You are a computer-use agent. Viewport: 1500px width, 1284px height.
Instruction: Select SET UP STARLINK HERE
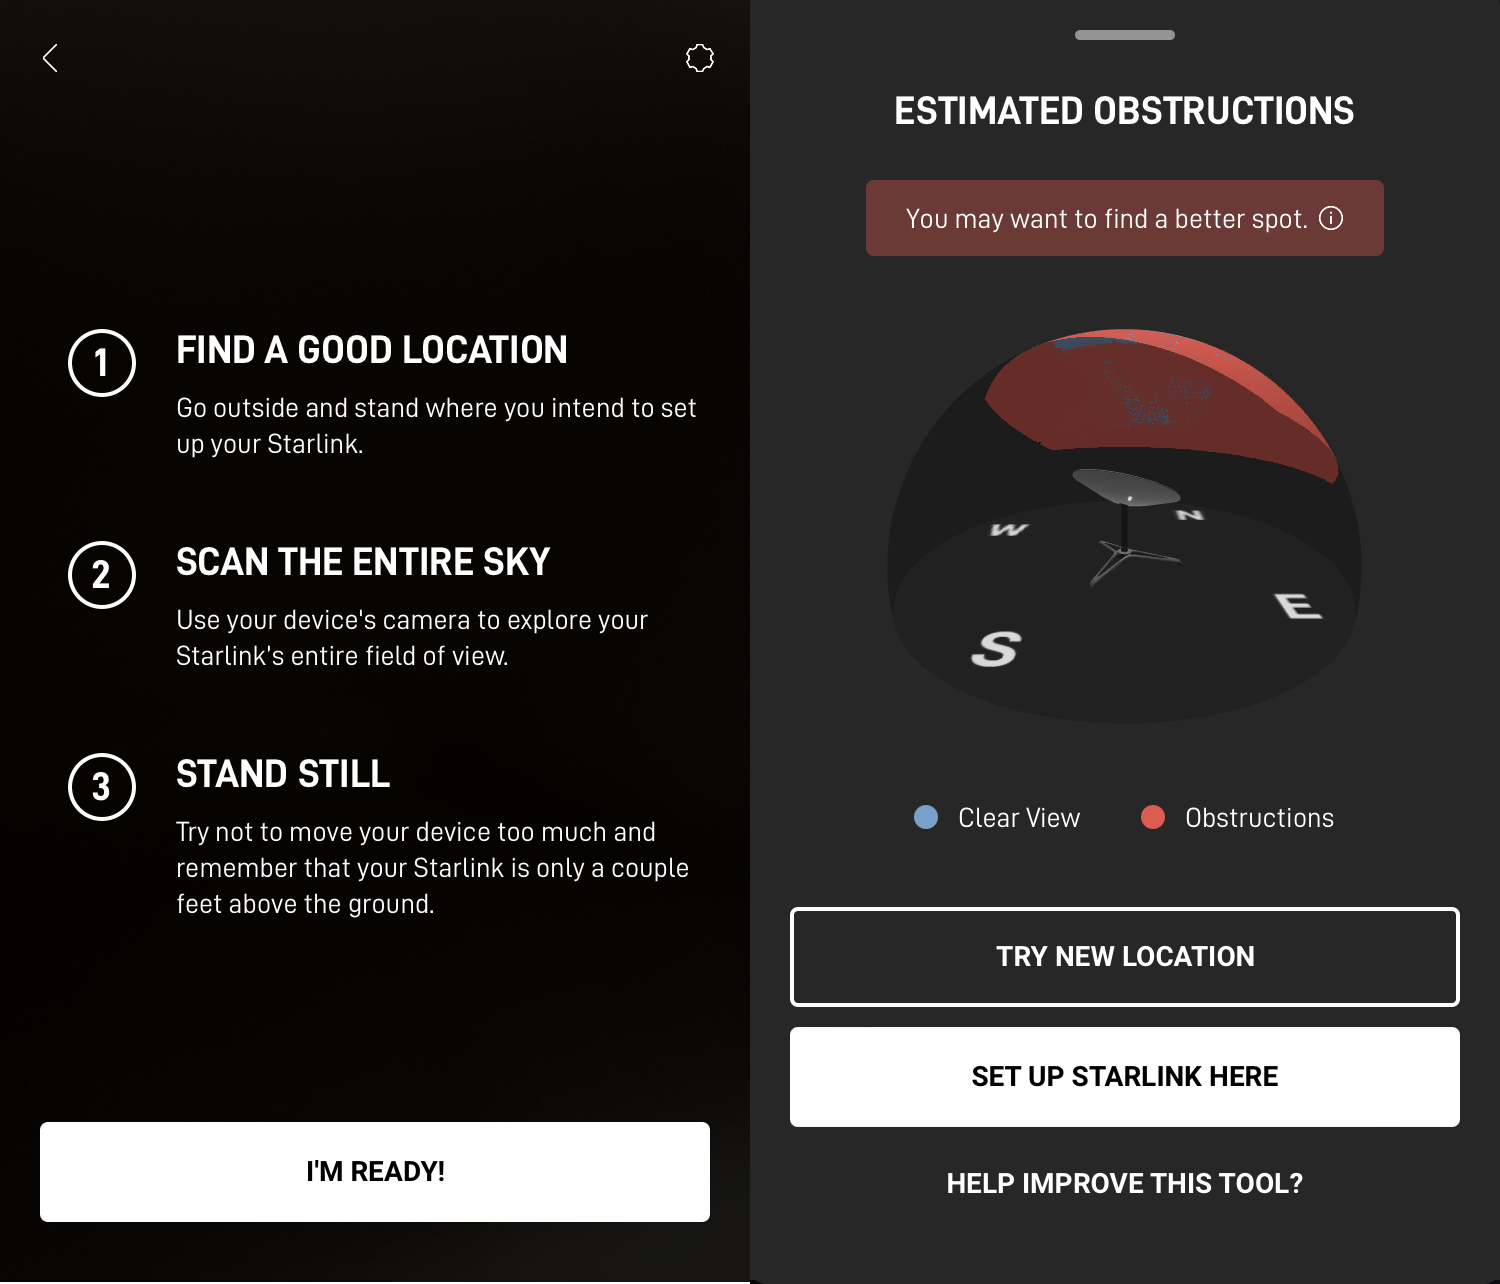coord(1125,1077)
